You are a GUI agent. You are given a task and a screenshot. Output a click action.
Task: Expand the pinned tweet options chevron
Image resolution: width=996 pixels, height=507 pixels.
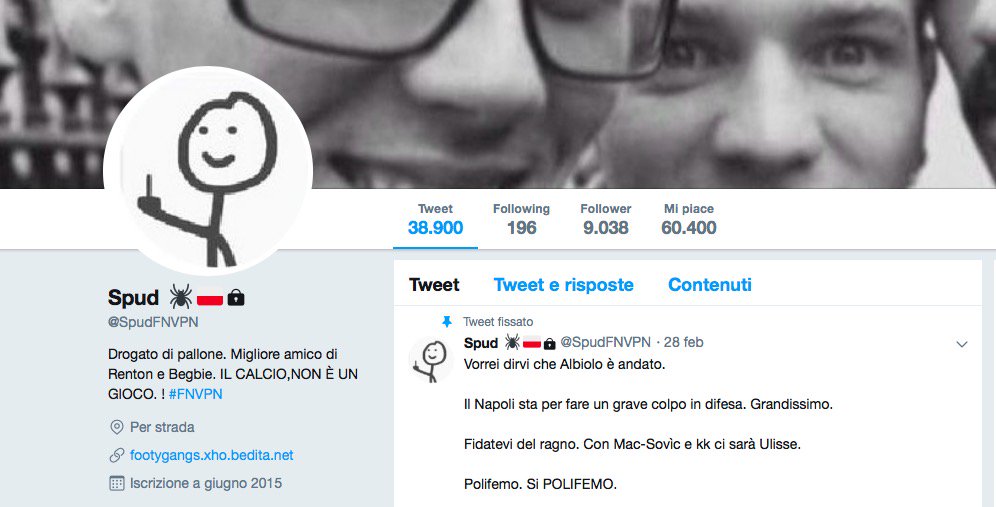(962, 344)
